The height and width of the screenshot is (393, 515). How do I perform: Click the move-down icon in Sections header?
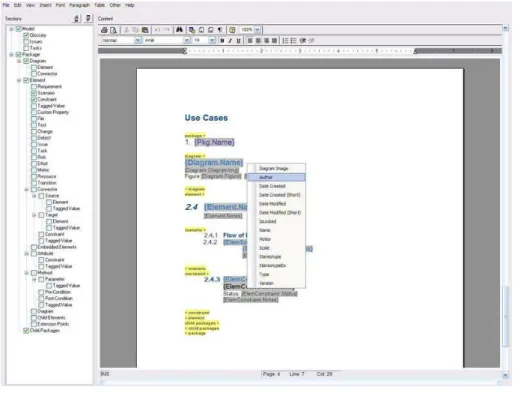(88, 18)
